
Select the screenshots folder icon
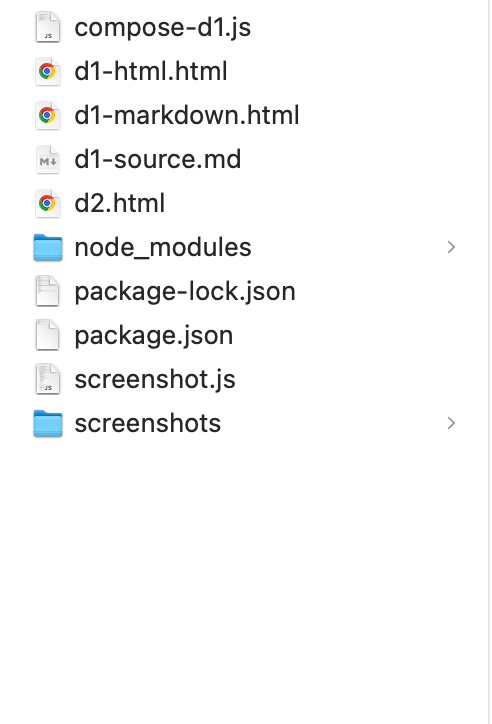48,423
